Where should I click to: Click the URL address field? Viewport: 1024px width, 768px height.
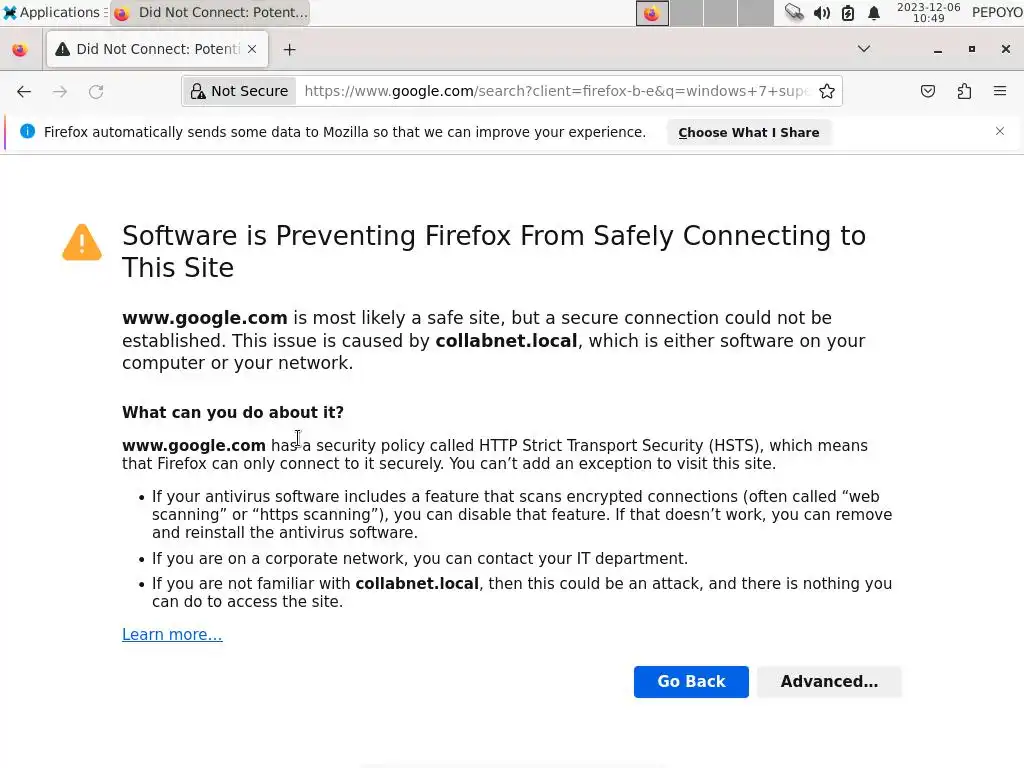point(555,91)
